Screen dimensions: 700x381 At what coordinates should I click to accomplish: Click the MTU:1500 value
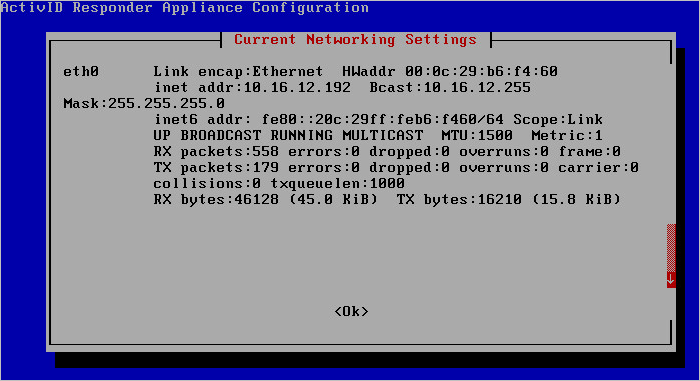coord(477,135)
